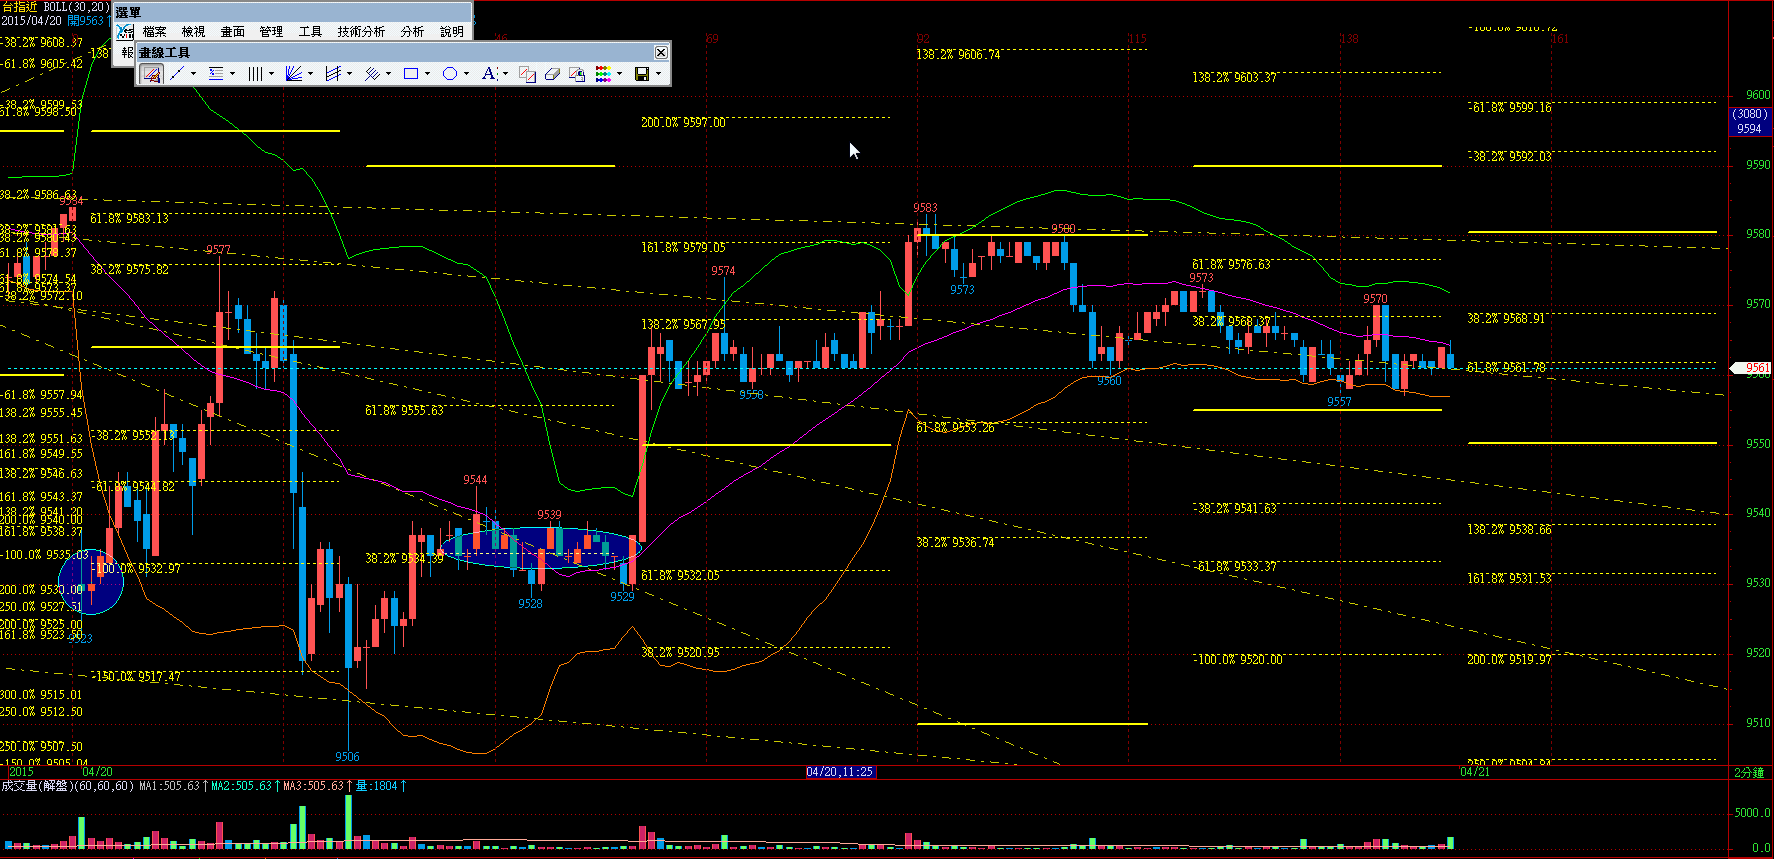1774x859 pixels.
Task: Select the Fibonacci retracement lines tool
Action: [216, 73]
